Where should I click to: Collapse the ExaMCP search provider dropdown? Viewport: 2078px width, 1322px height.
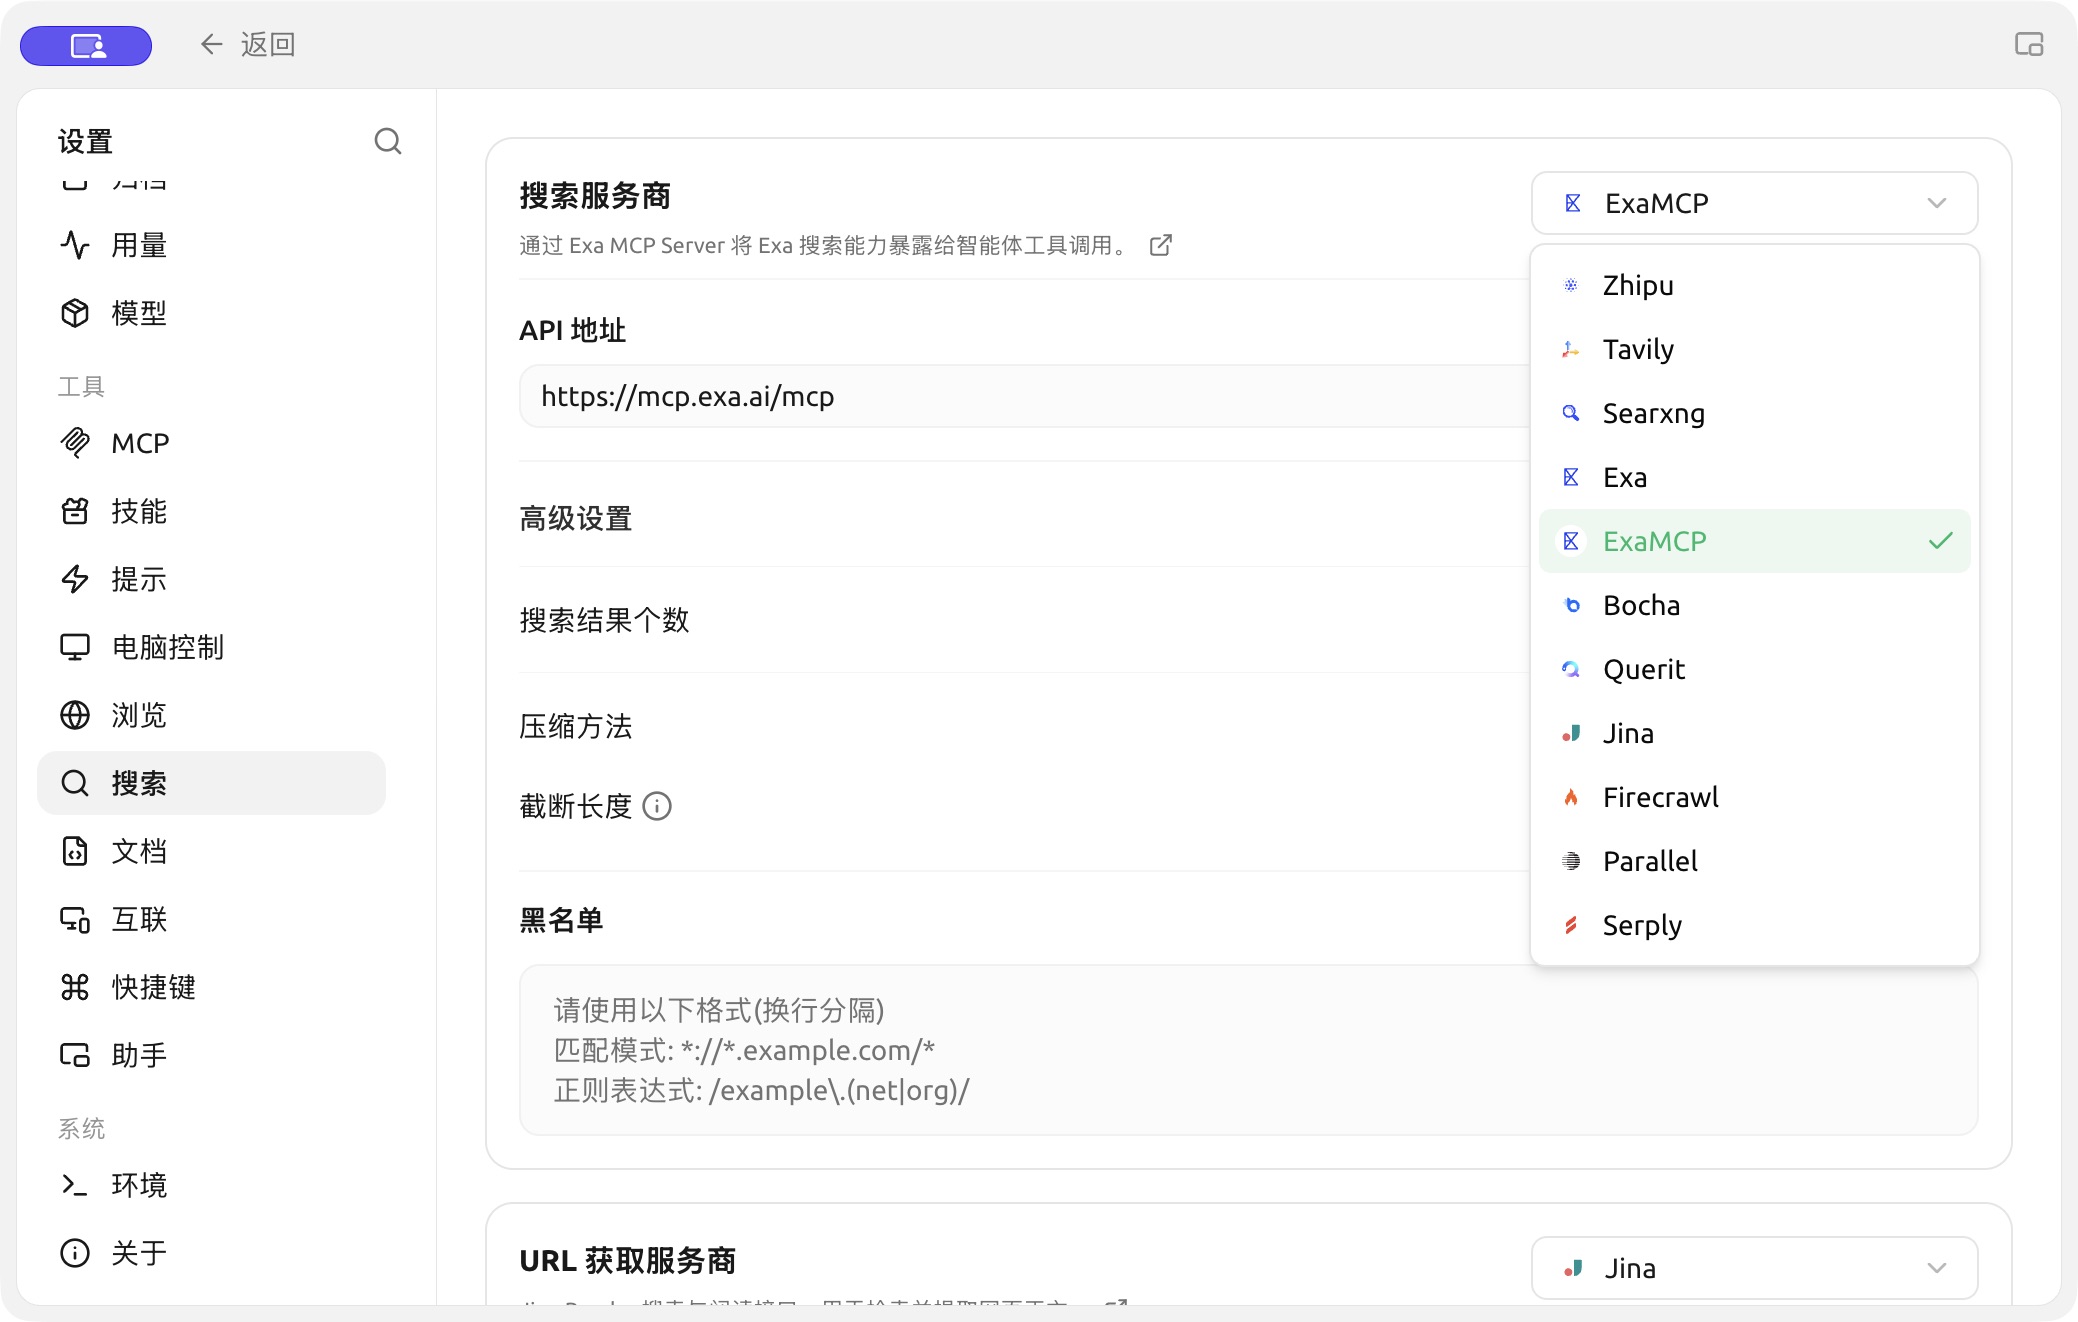(1754, 203)
